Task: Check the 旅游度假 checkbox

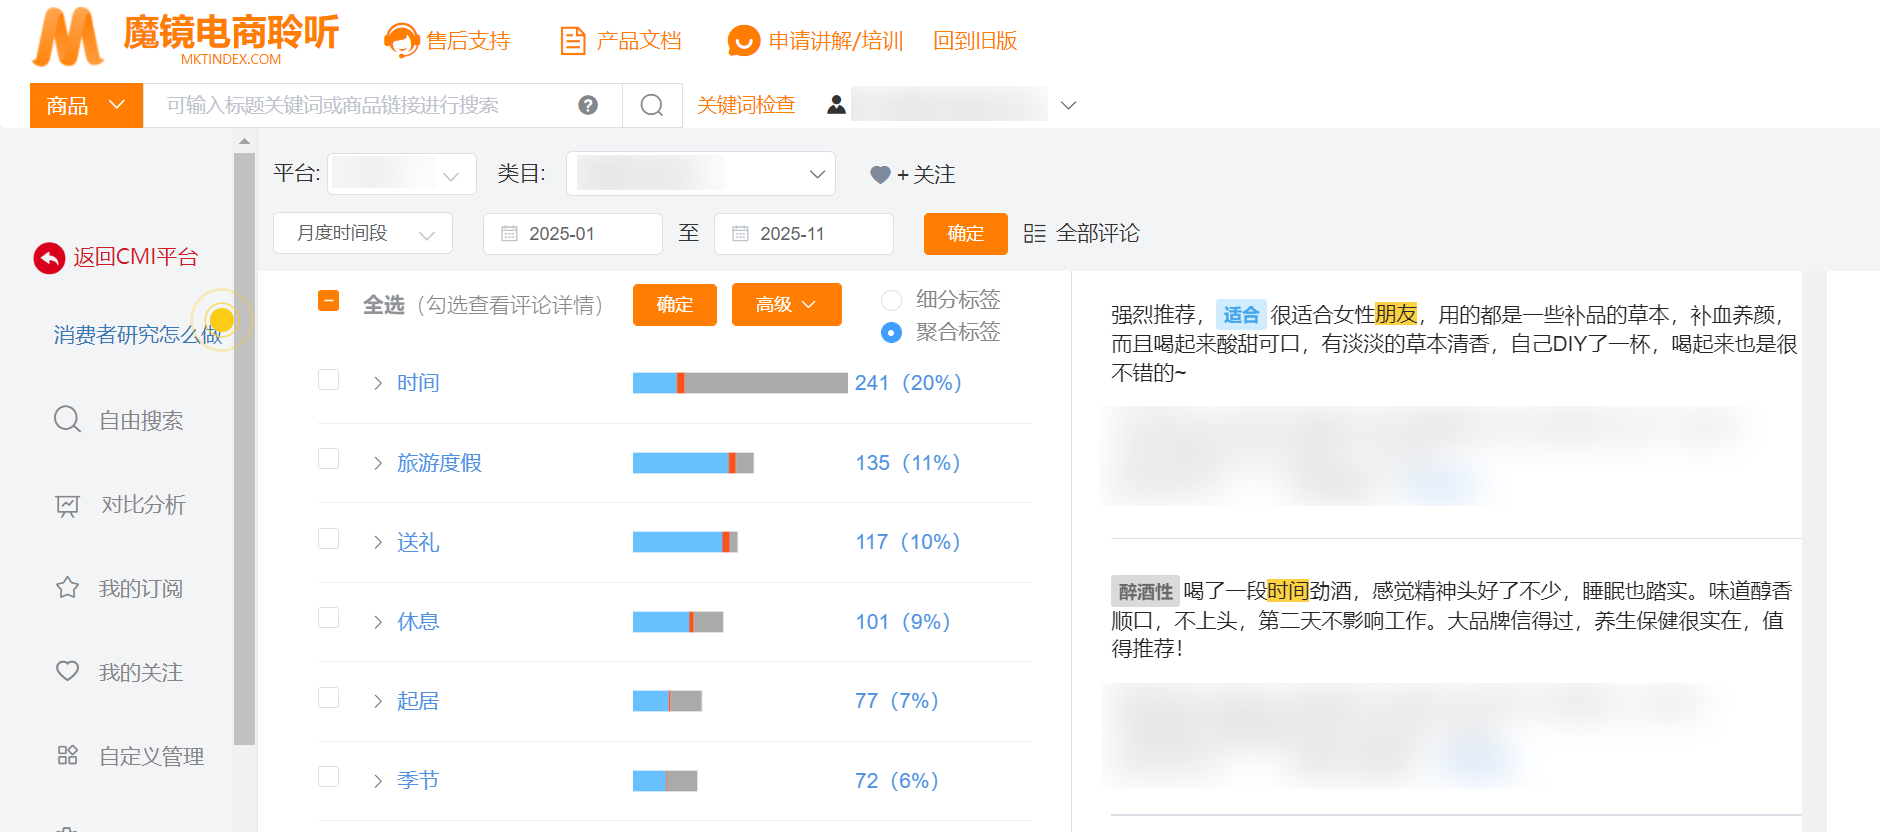Action: point(328,459)
